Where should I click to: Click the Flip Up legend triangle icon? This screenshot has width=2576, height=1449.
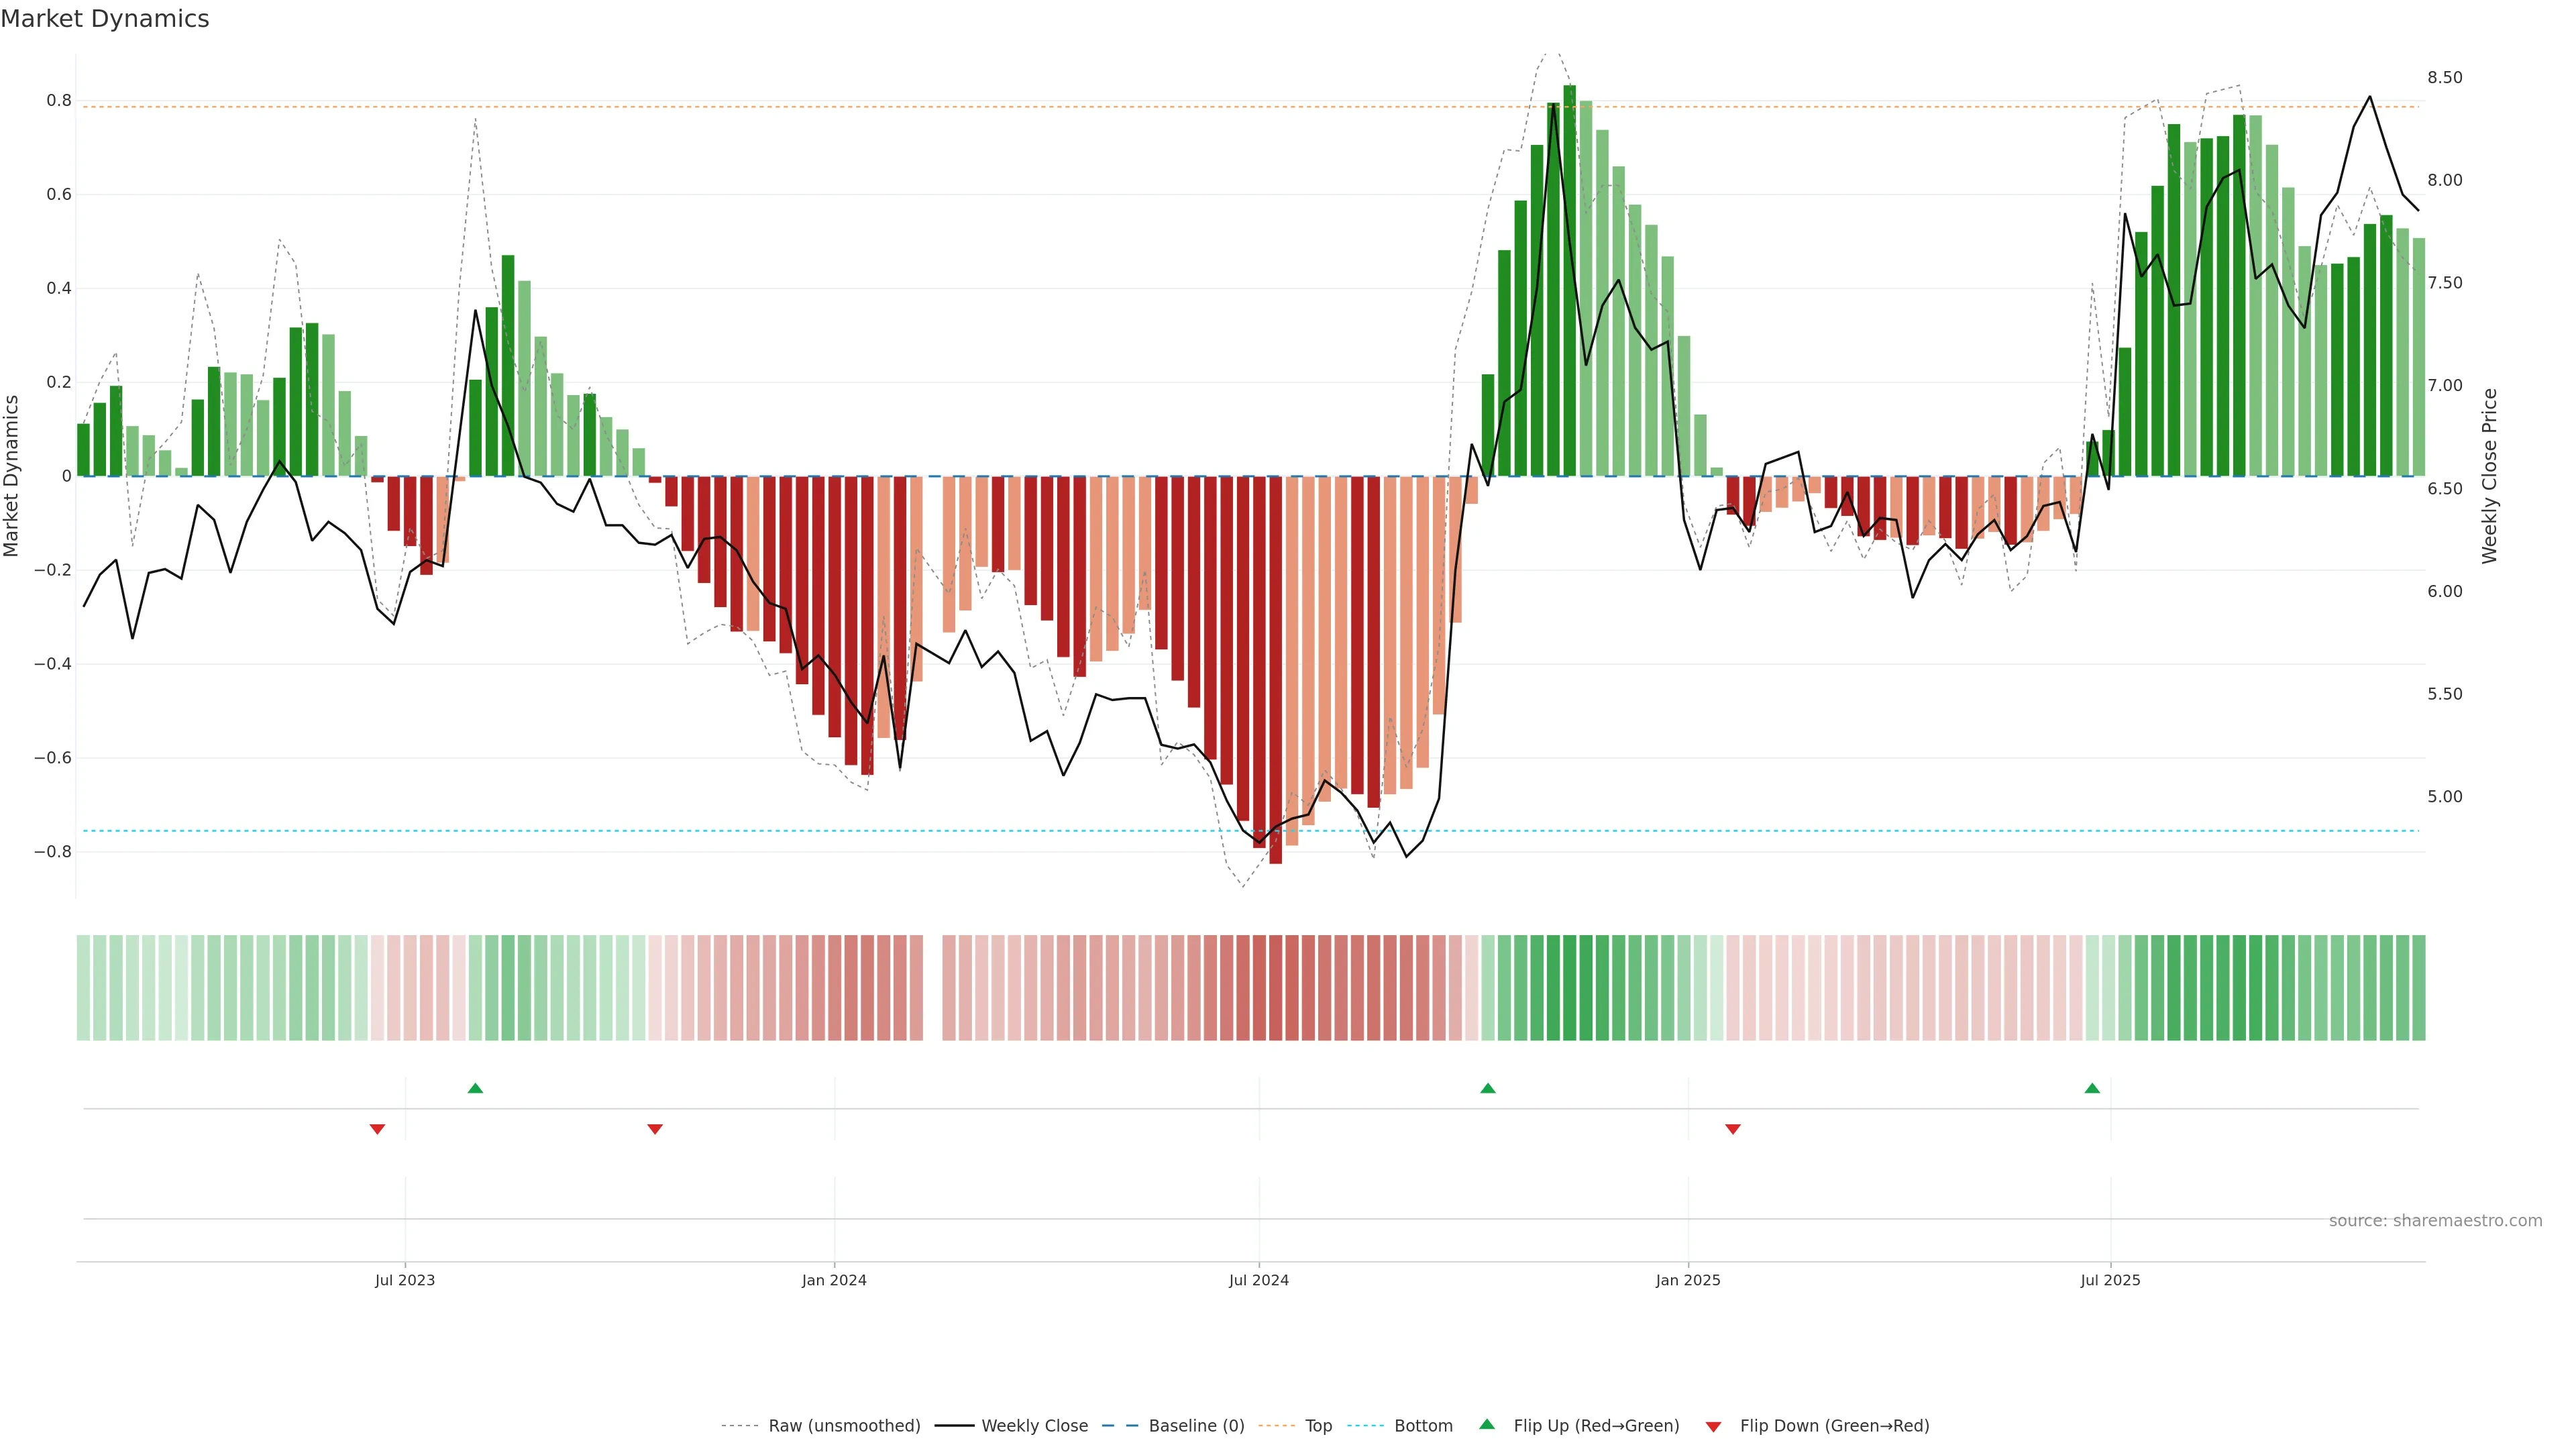tap(1487, 1424)
